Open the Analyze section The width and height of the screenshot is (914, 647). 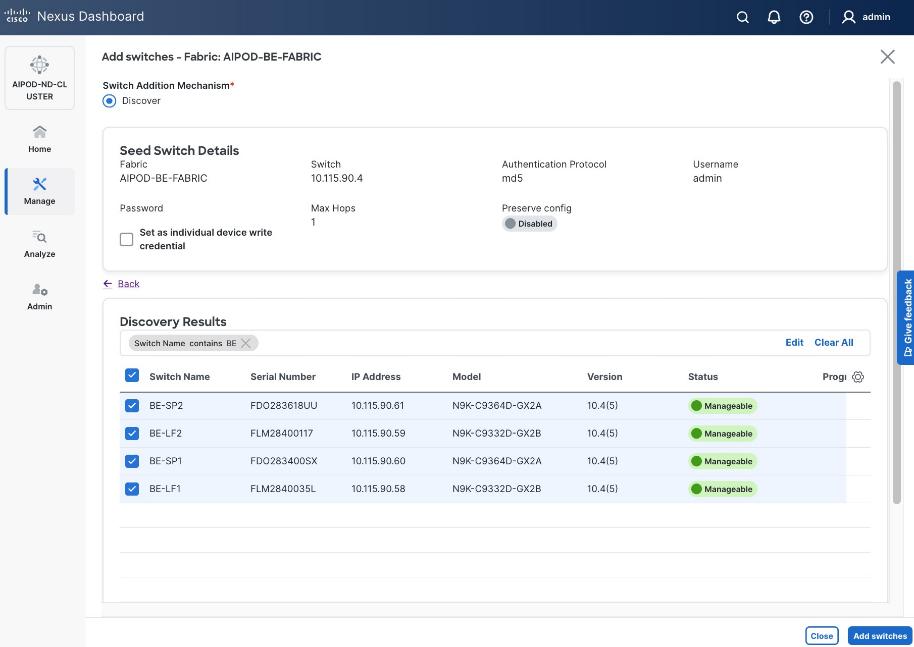(40, 244)
